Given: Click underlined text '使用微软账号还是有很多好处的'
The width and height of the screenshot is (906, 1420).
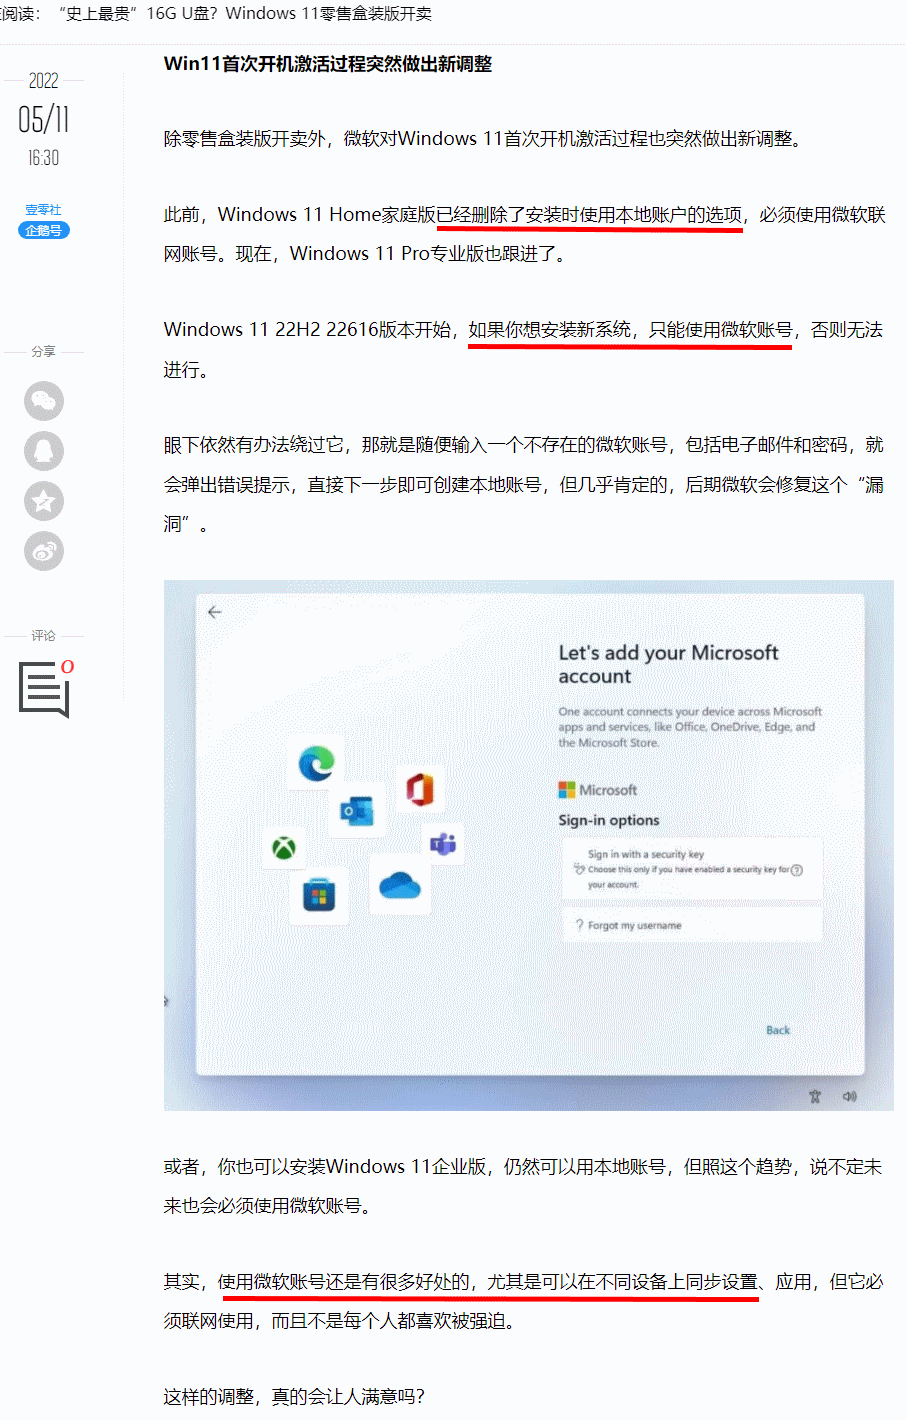Looking at the screenshot, I should point(344,1282).
